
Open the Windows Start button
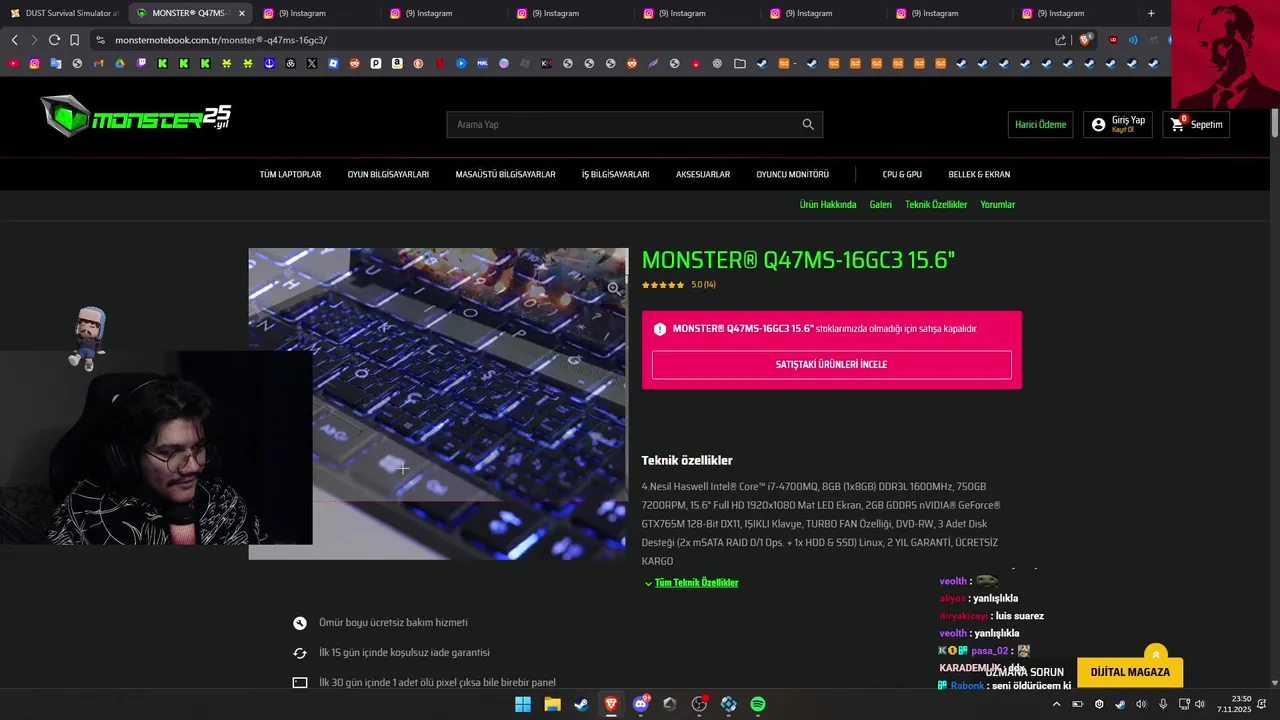(x=522, y=704)
